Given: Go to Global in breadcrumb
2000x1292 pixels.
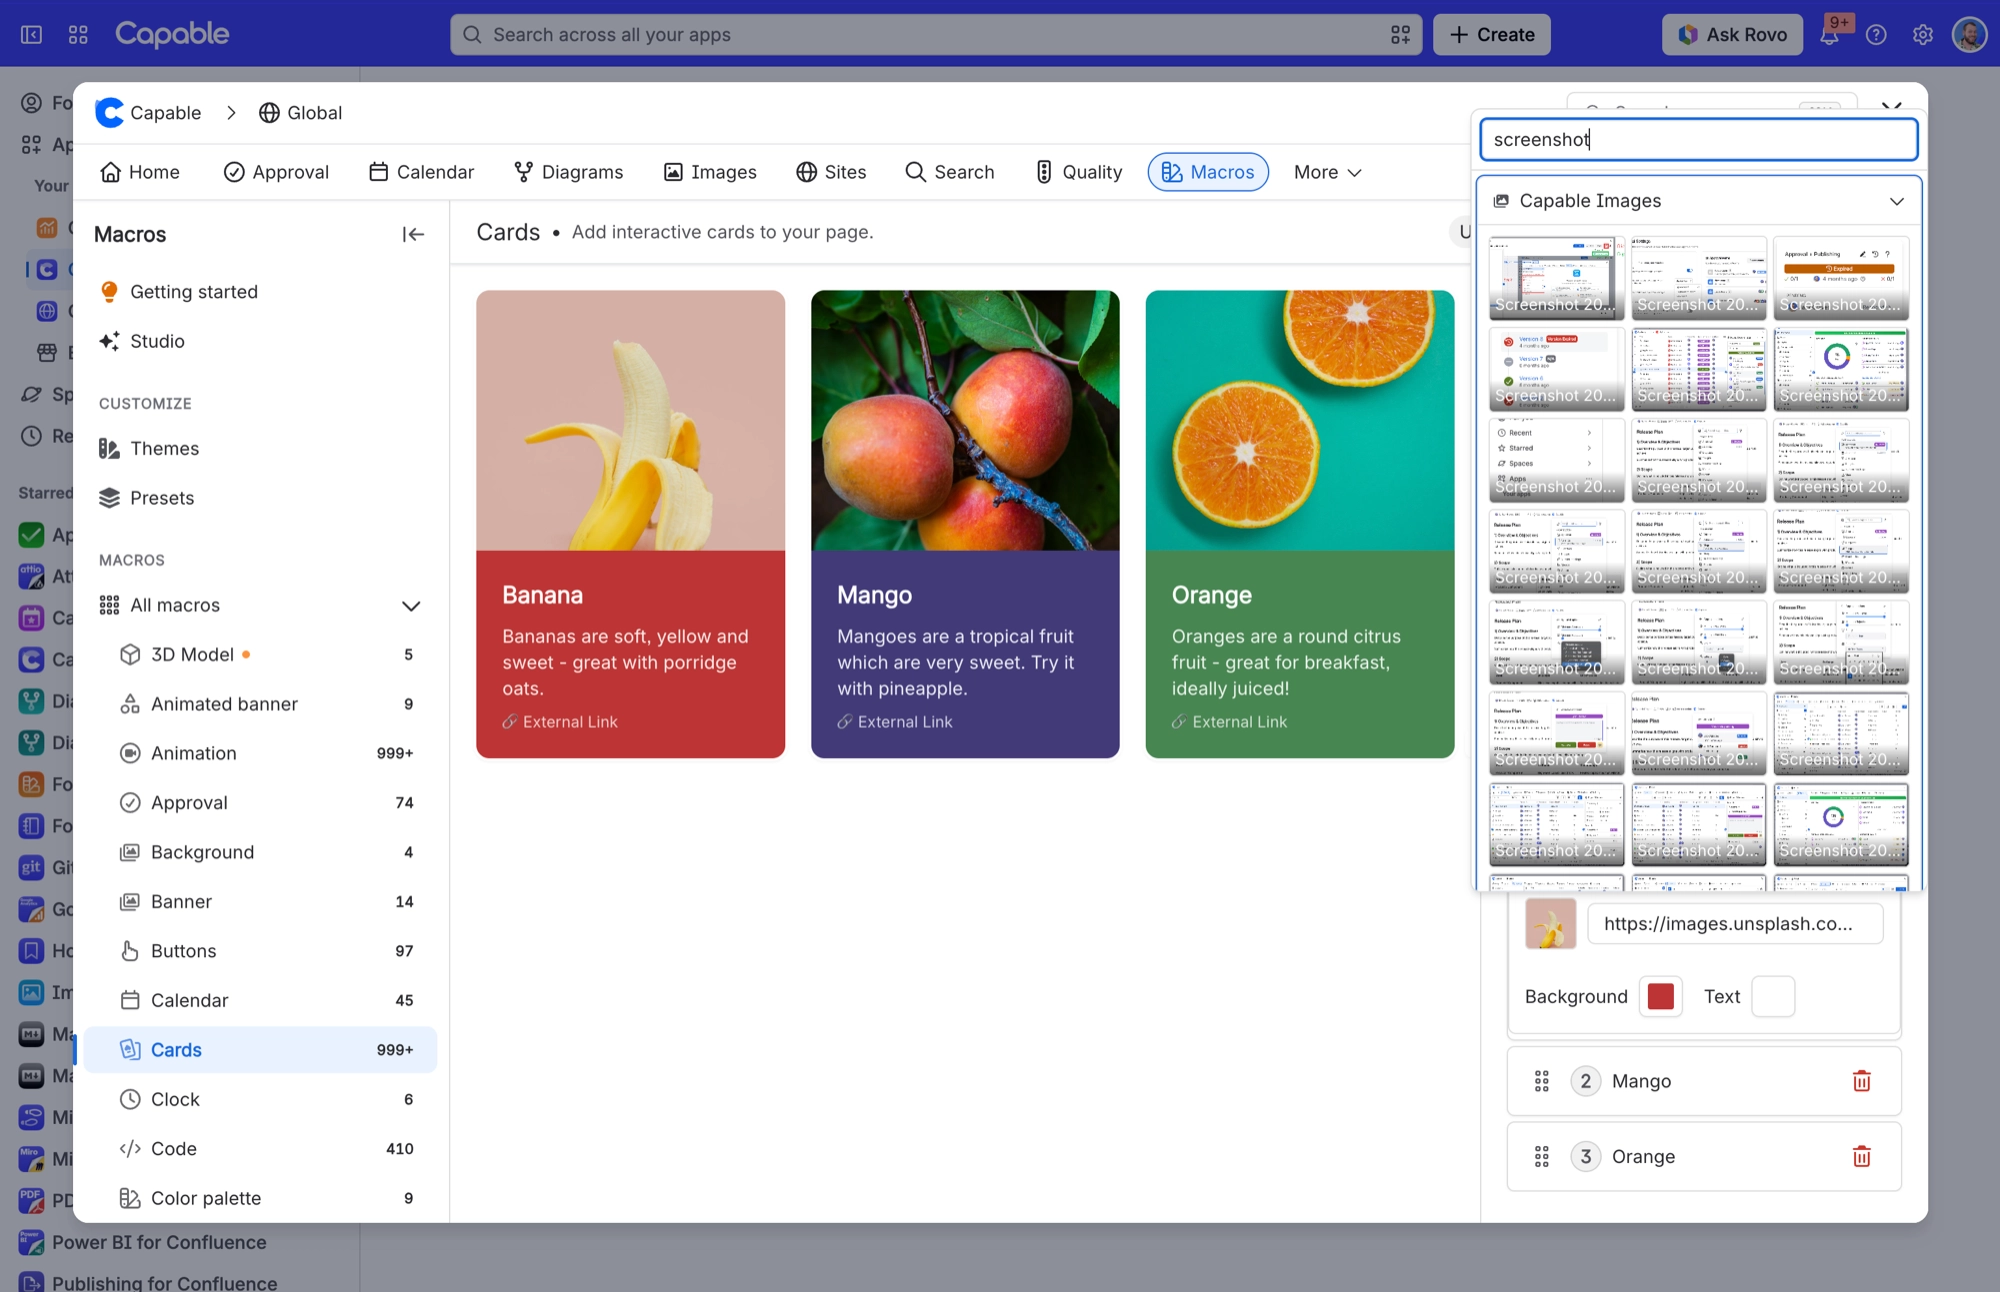Looking at the screenshot, I should 300,113.
